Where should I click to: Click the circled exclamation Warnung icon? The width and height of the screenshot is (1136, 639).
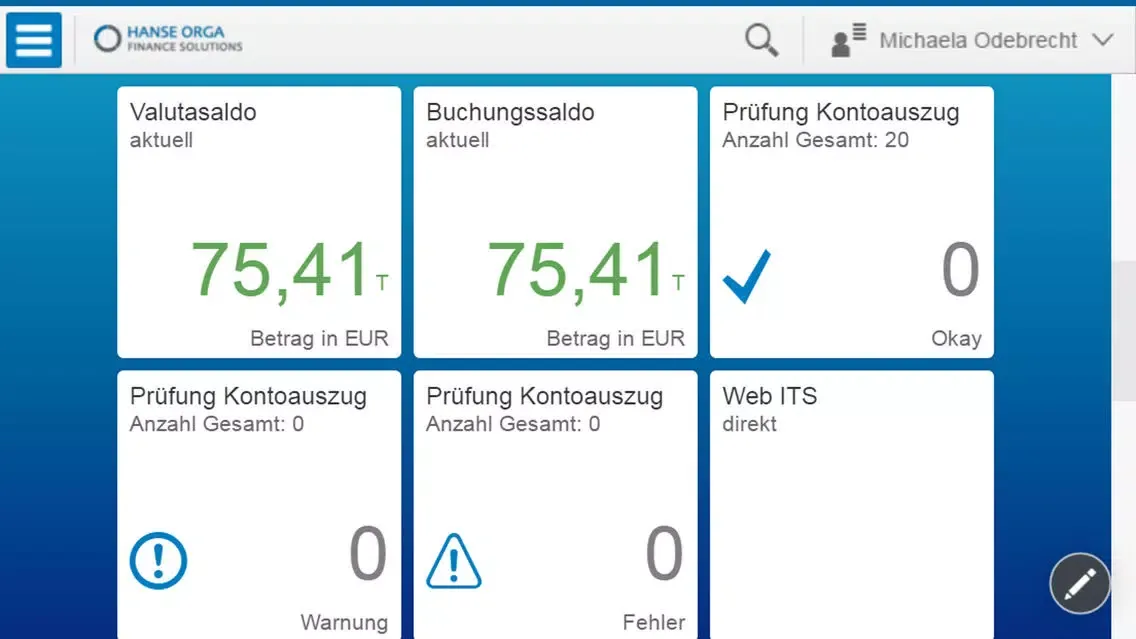point(159,560)
